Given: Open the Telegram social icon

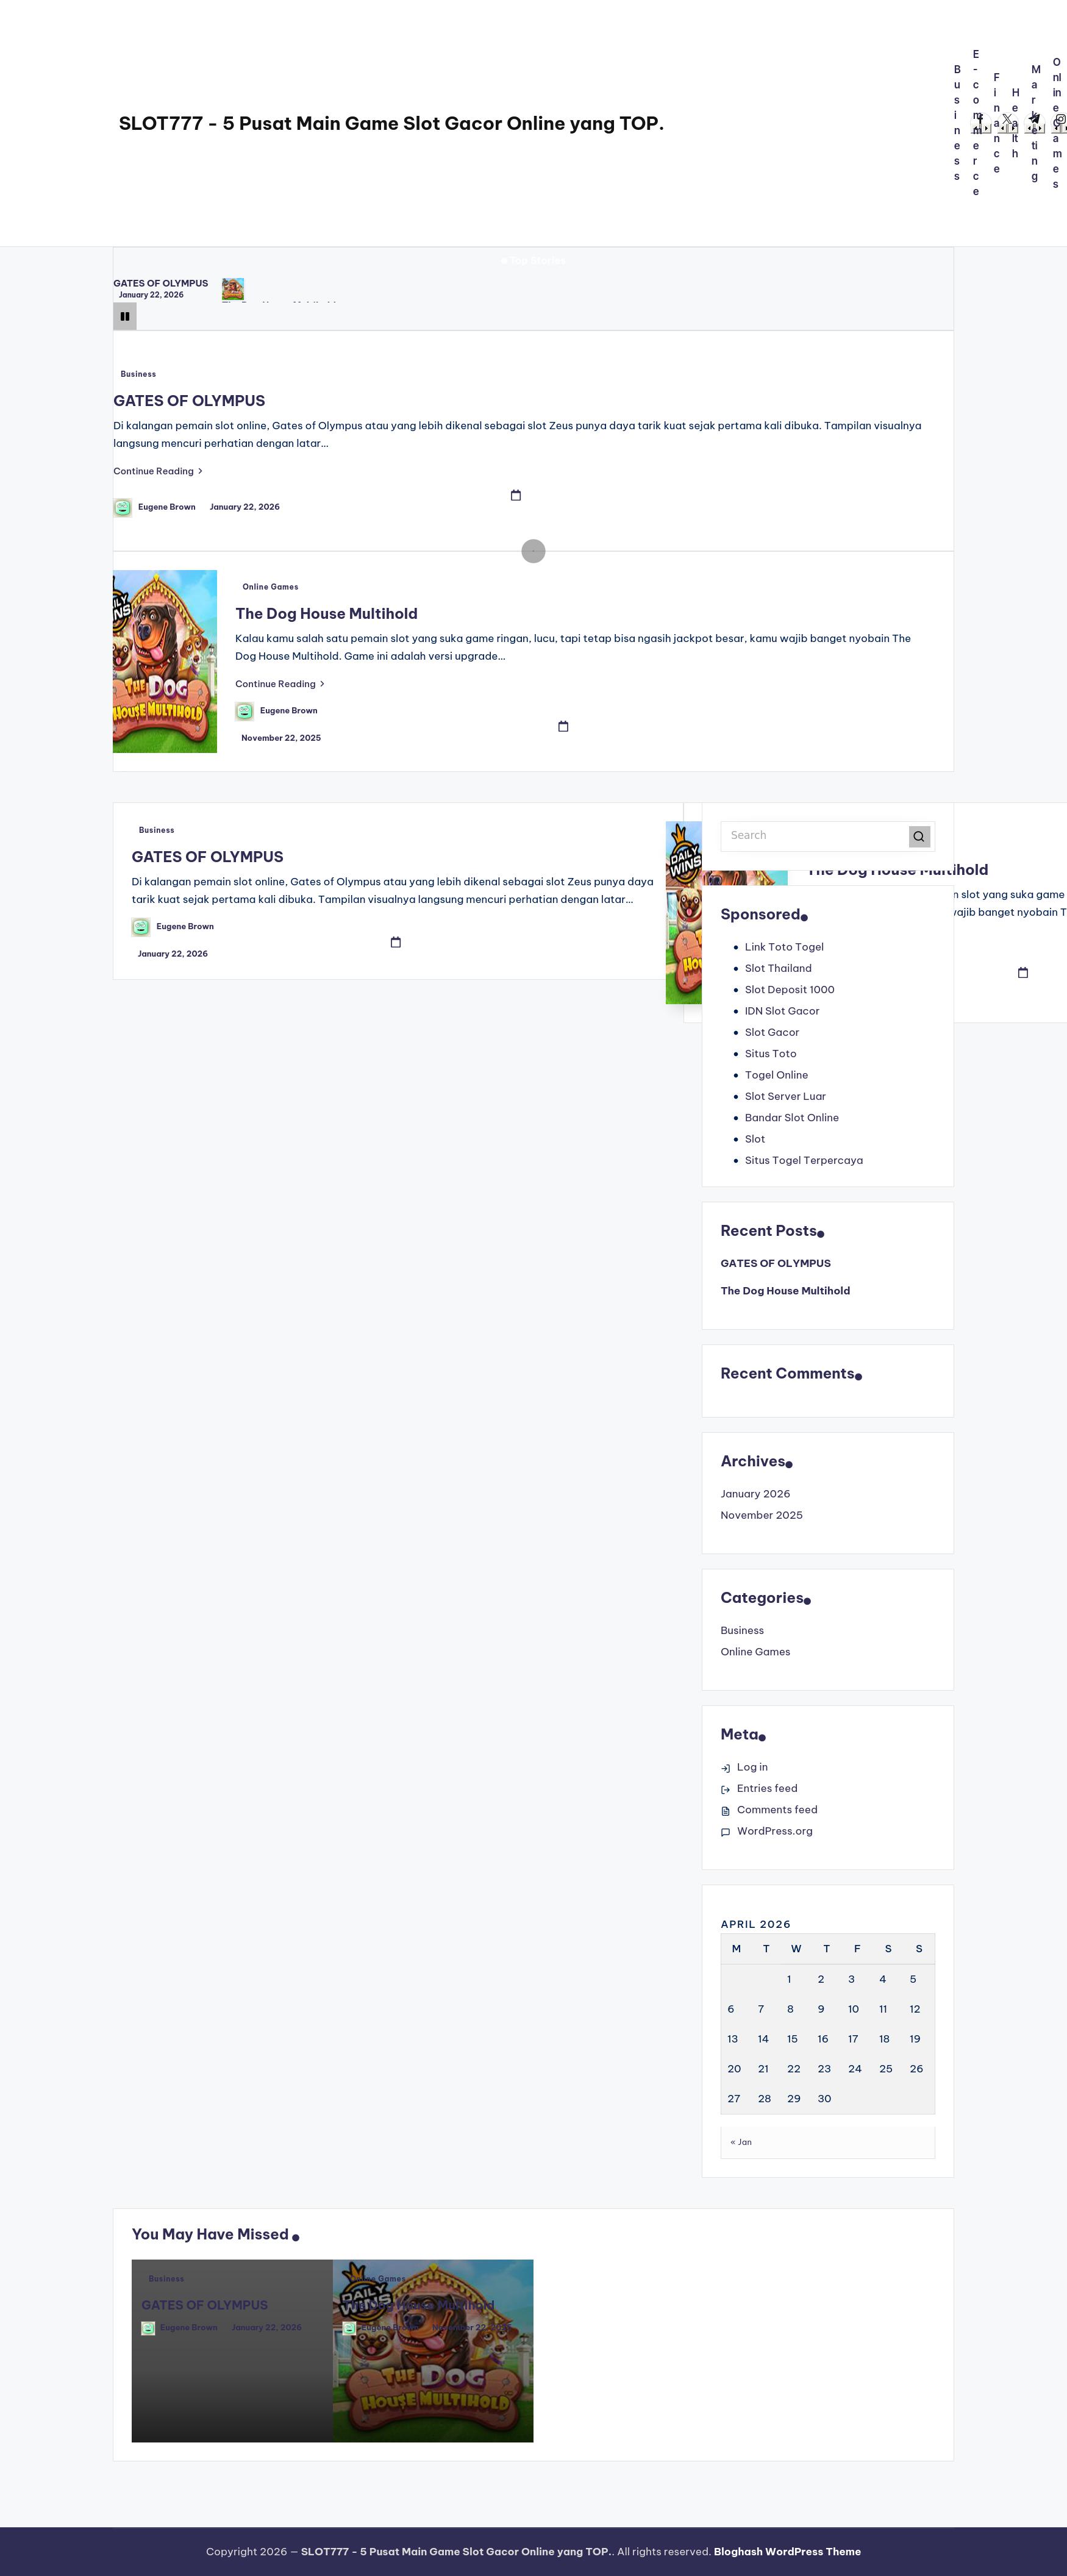Looking at the screenshot, I should click(x=1034, y=119).
